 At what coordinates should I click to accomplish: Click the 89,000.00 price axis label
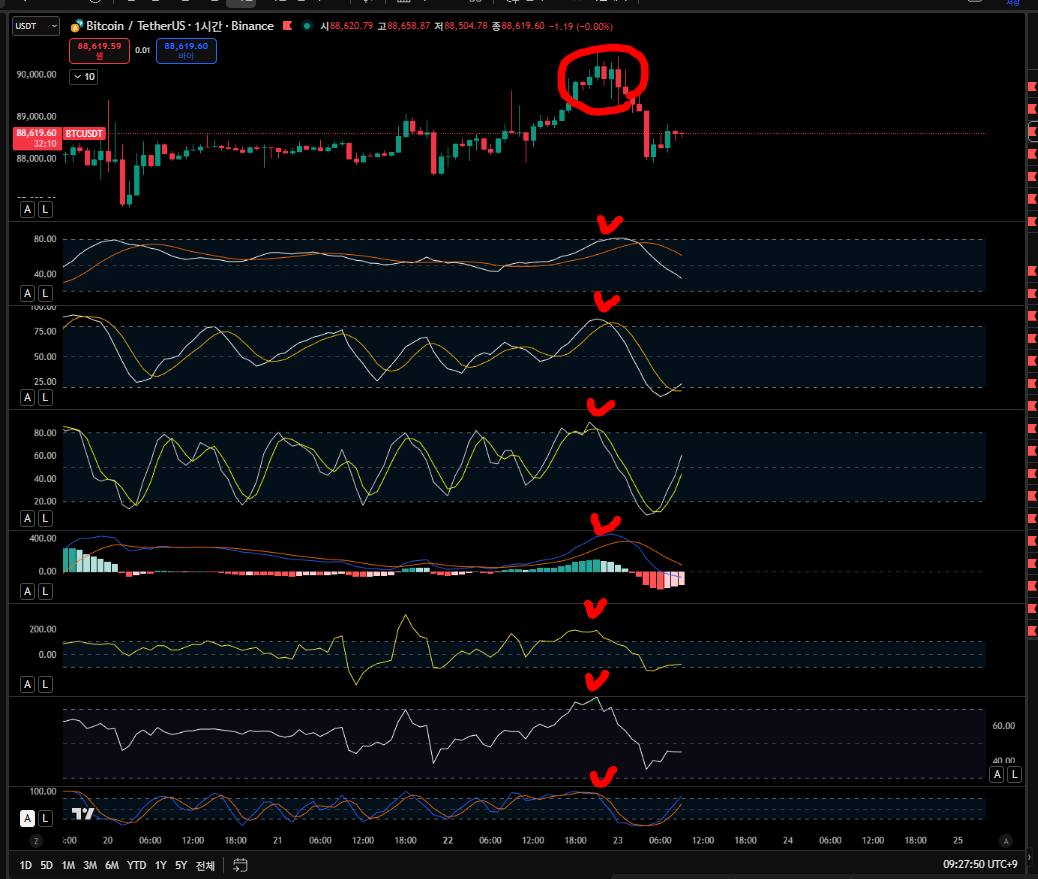tap(36, 116)
